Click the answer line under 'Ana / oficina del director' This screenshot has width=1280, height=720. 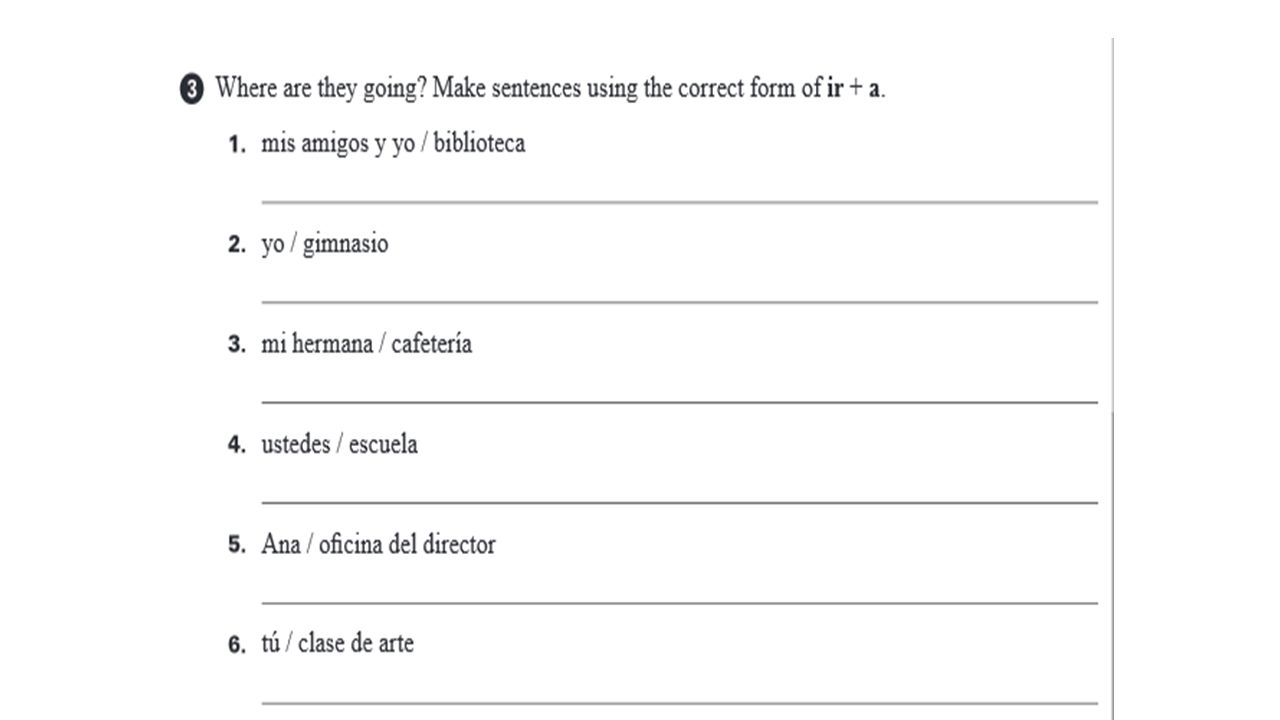click(x=679, y=603)
